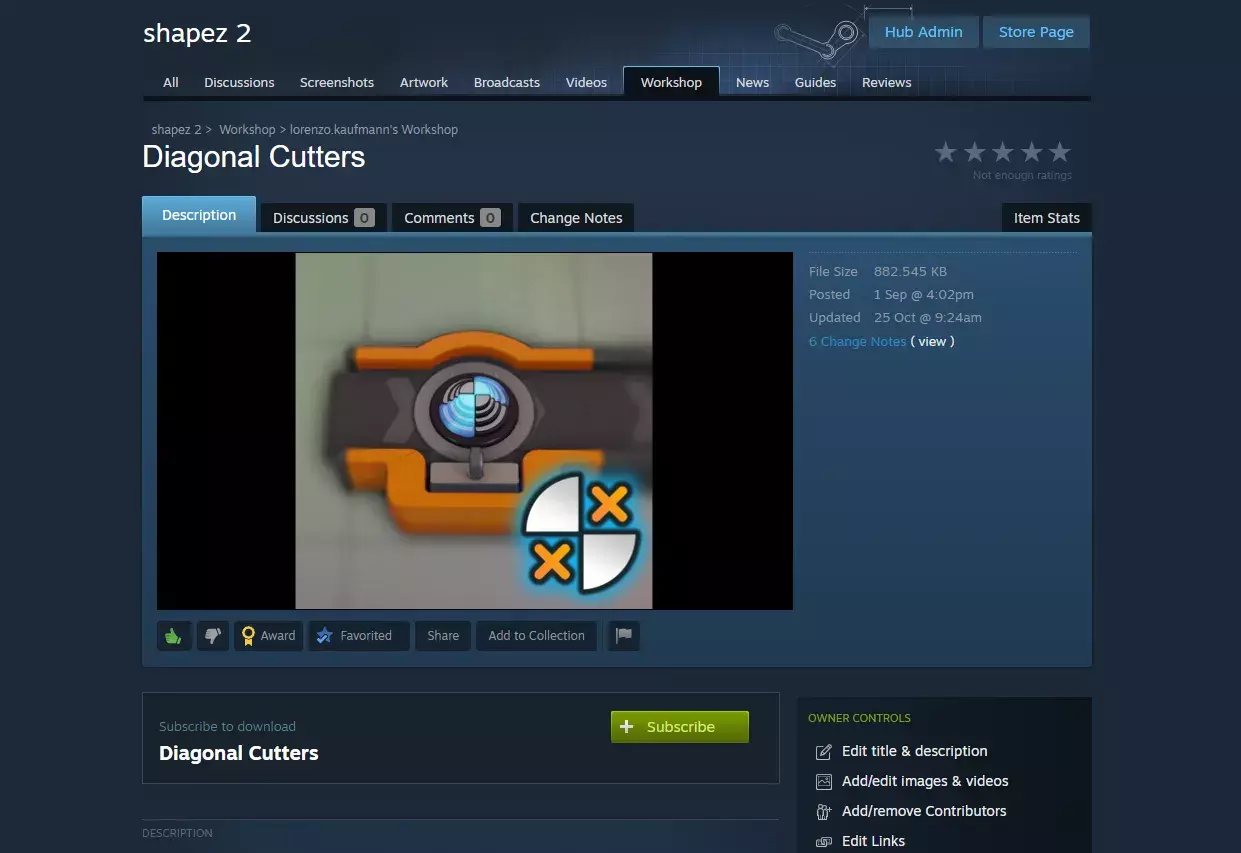
Task: Open item Discussions tab with 0 count
Action: [323, 218]
